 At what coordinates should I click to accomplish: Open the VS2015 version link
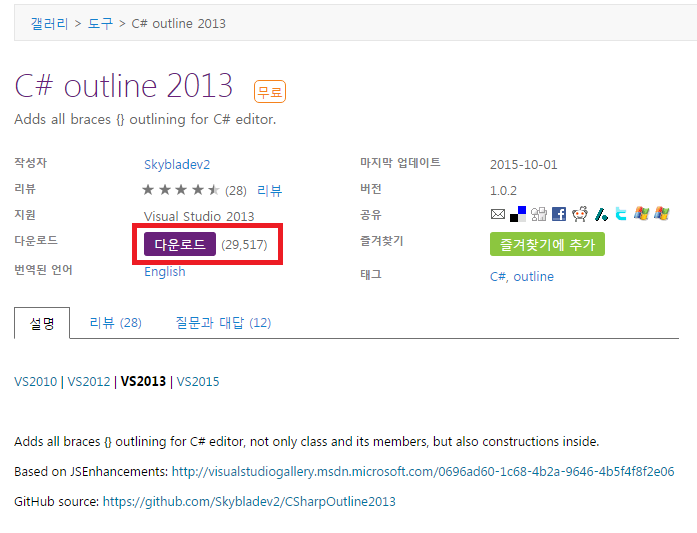[x=198, y=381]
